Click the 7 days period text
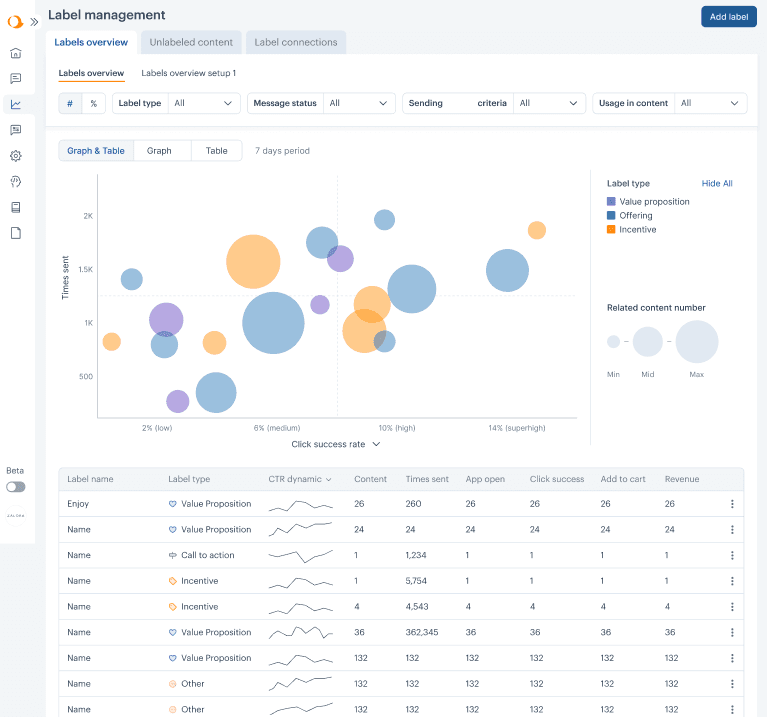767x717 pixels. 282,151
